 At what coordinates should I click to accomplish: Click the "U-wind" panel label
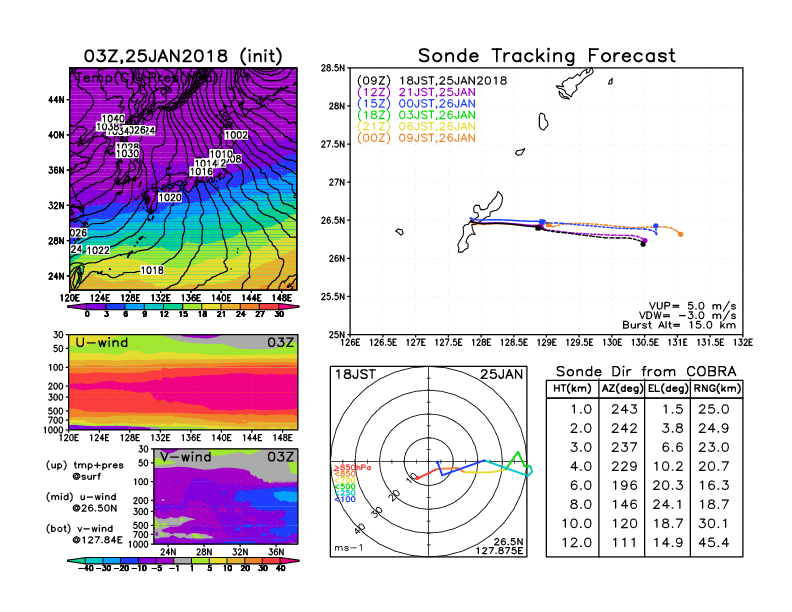coord(102,343)
